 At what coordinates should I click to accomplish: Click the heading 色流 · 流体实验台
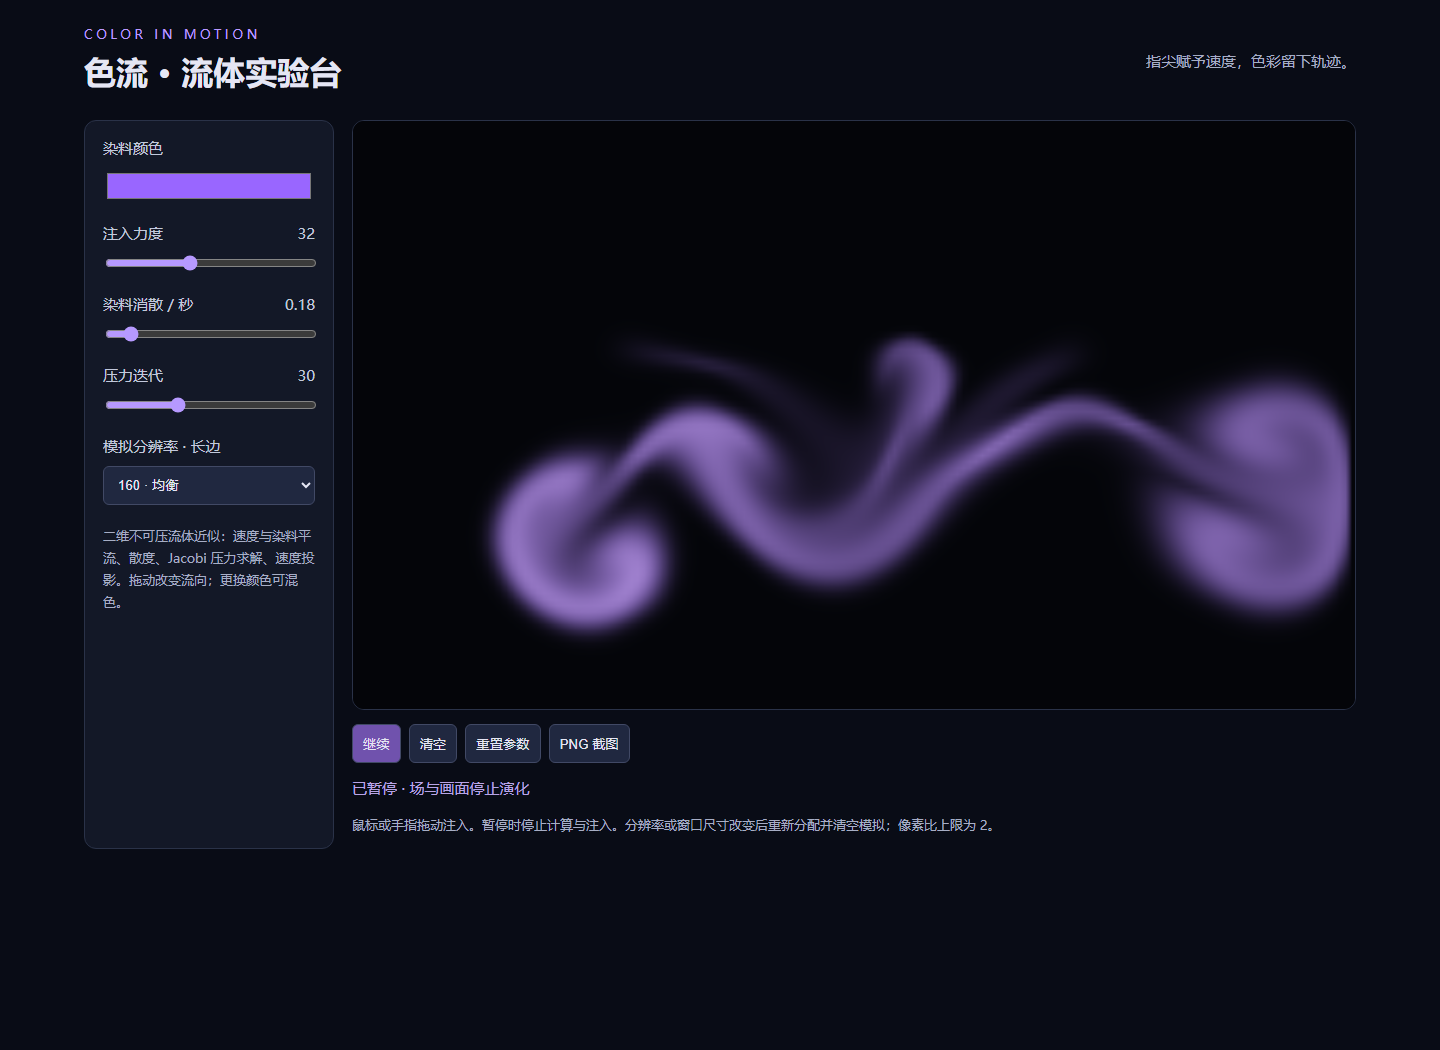213,73
